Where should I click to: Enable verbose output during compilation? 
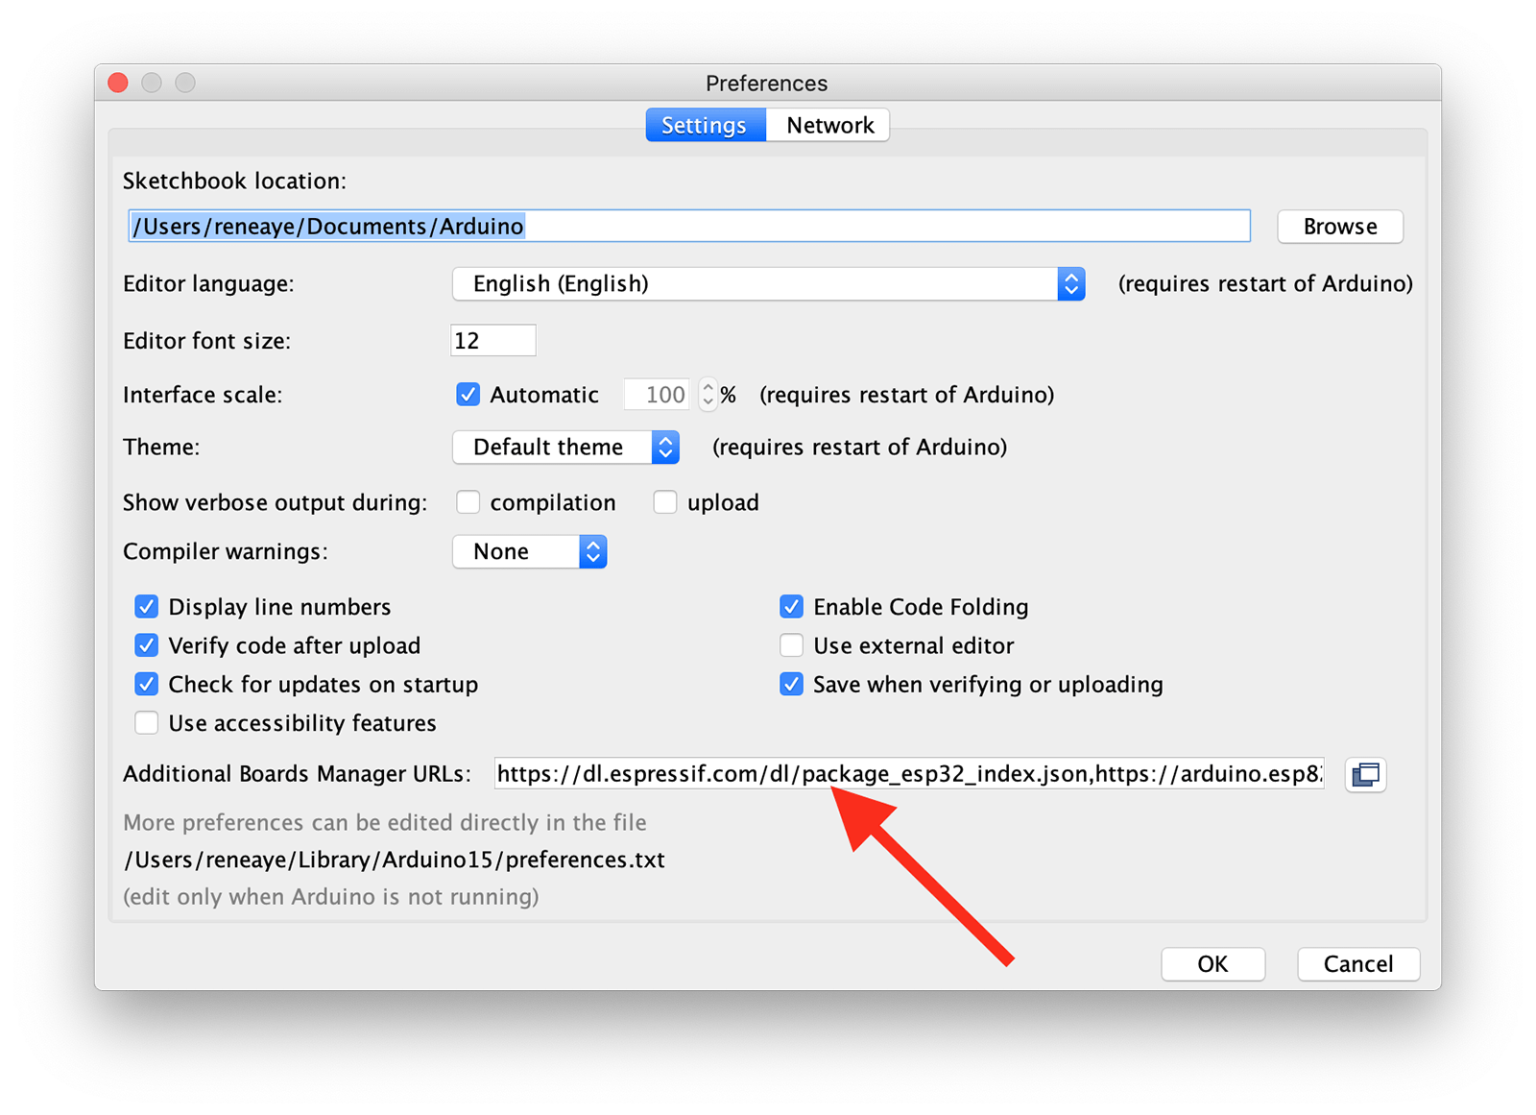click(x=468, y=503)
